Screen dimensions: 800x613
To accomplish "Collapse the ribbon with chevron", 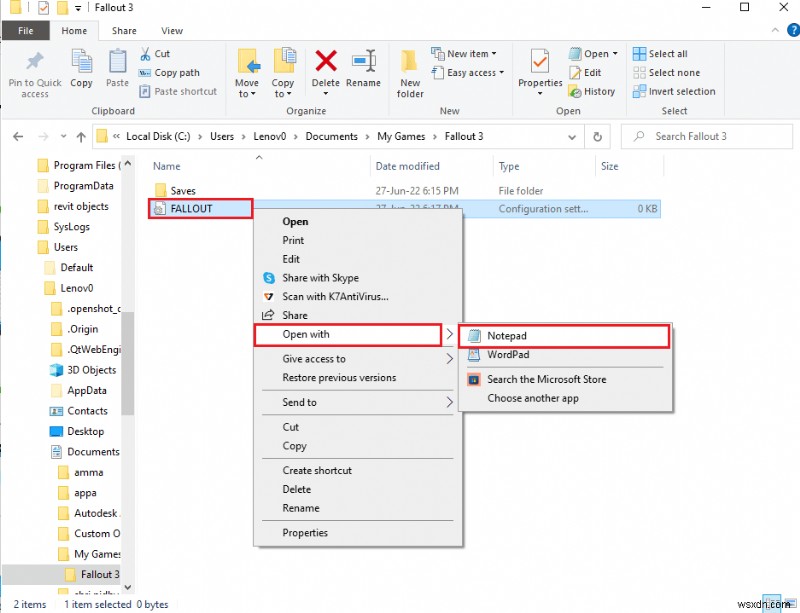I will pos(775,30).
